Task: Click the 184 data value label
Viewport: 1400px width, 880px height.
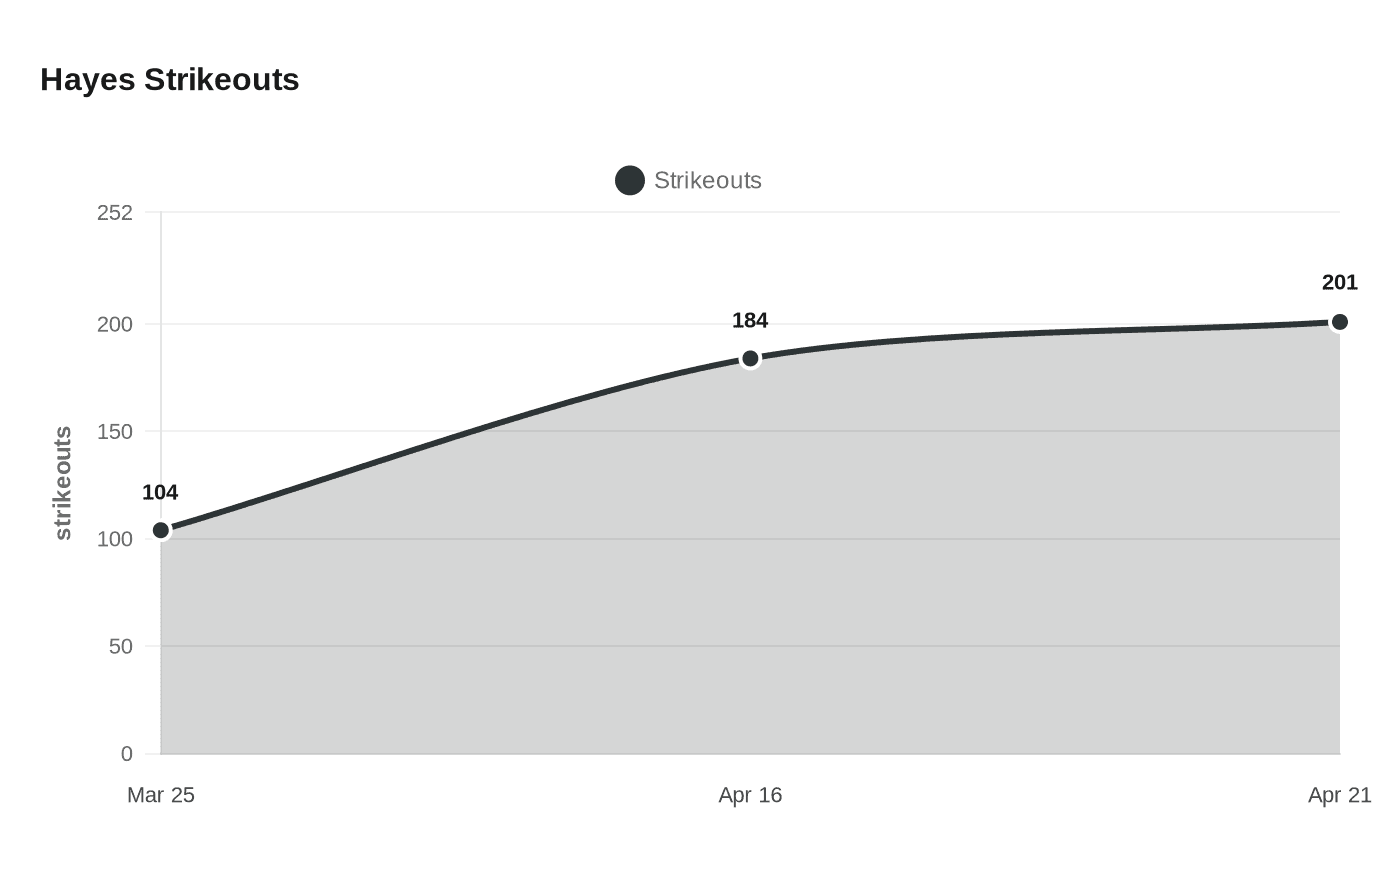Action: (750, 320)
